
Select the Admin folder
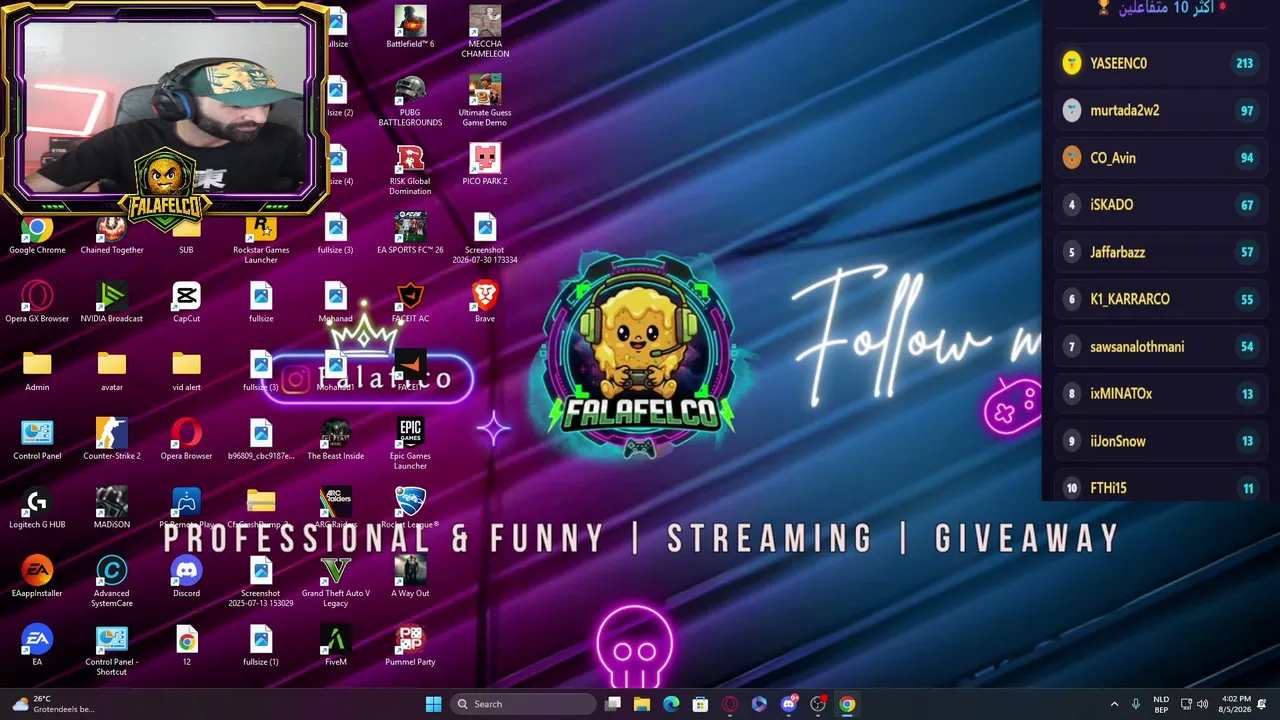pos(37,371)
